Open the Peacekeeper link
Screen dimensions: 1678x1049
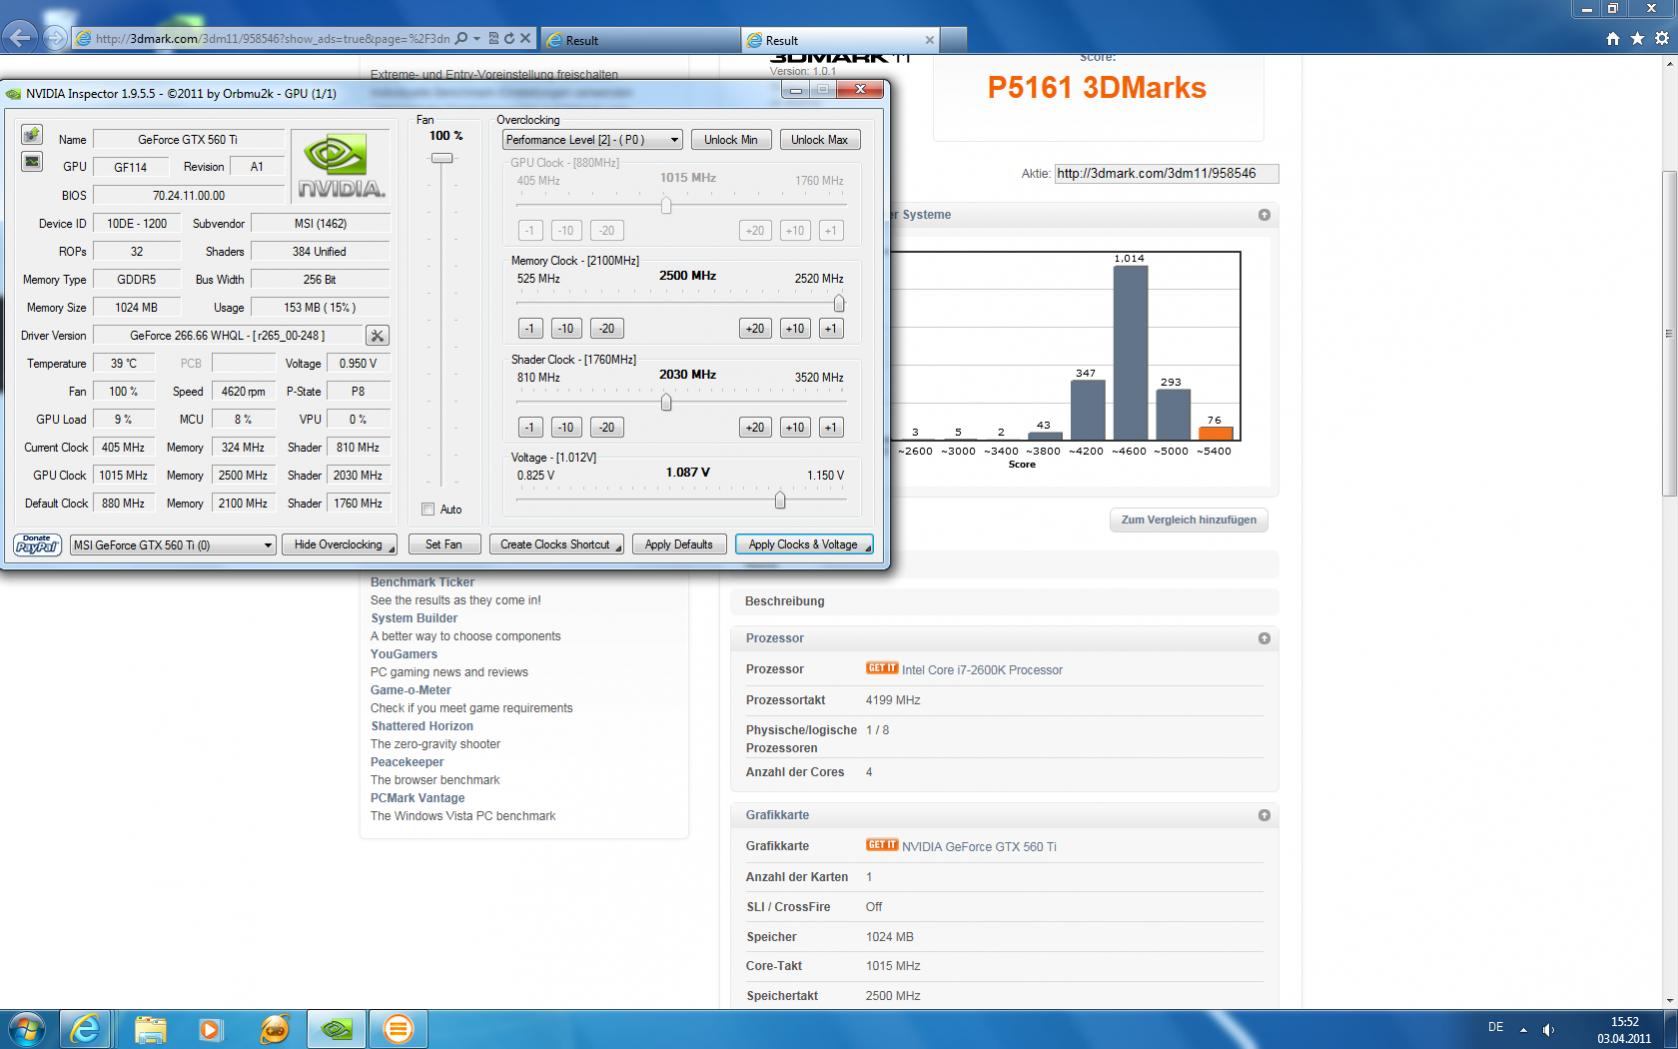pos(407,762)
